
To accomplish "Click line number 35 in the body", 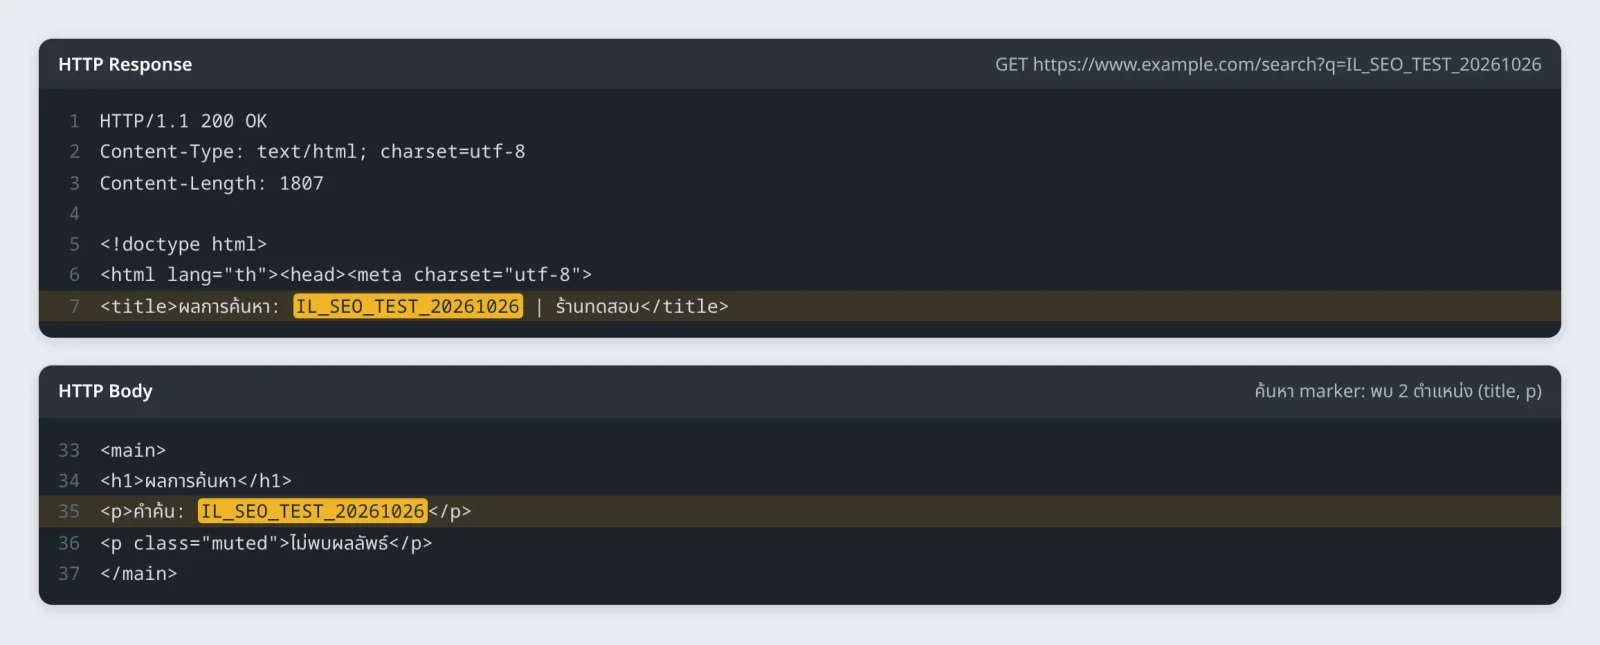I will [69, 511].
